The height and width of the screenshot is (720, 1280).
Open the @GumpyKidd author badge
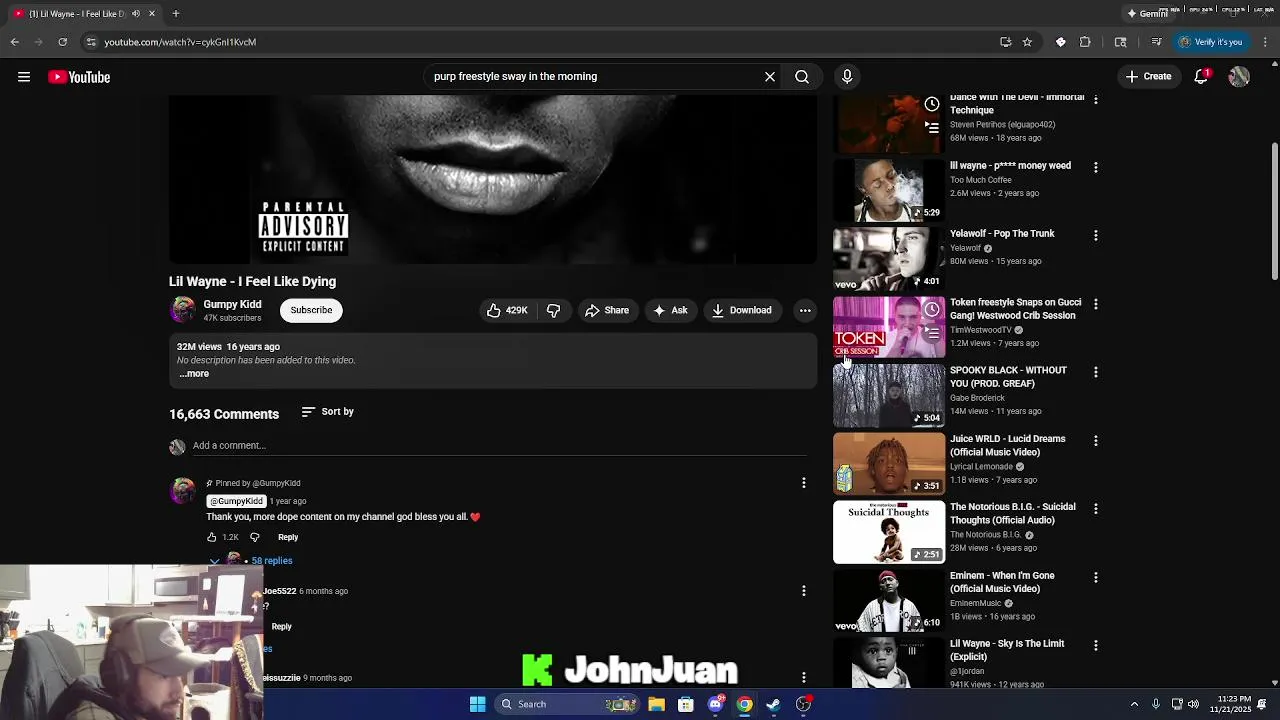(x=236, y=501)
